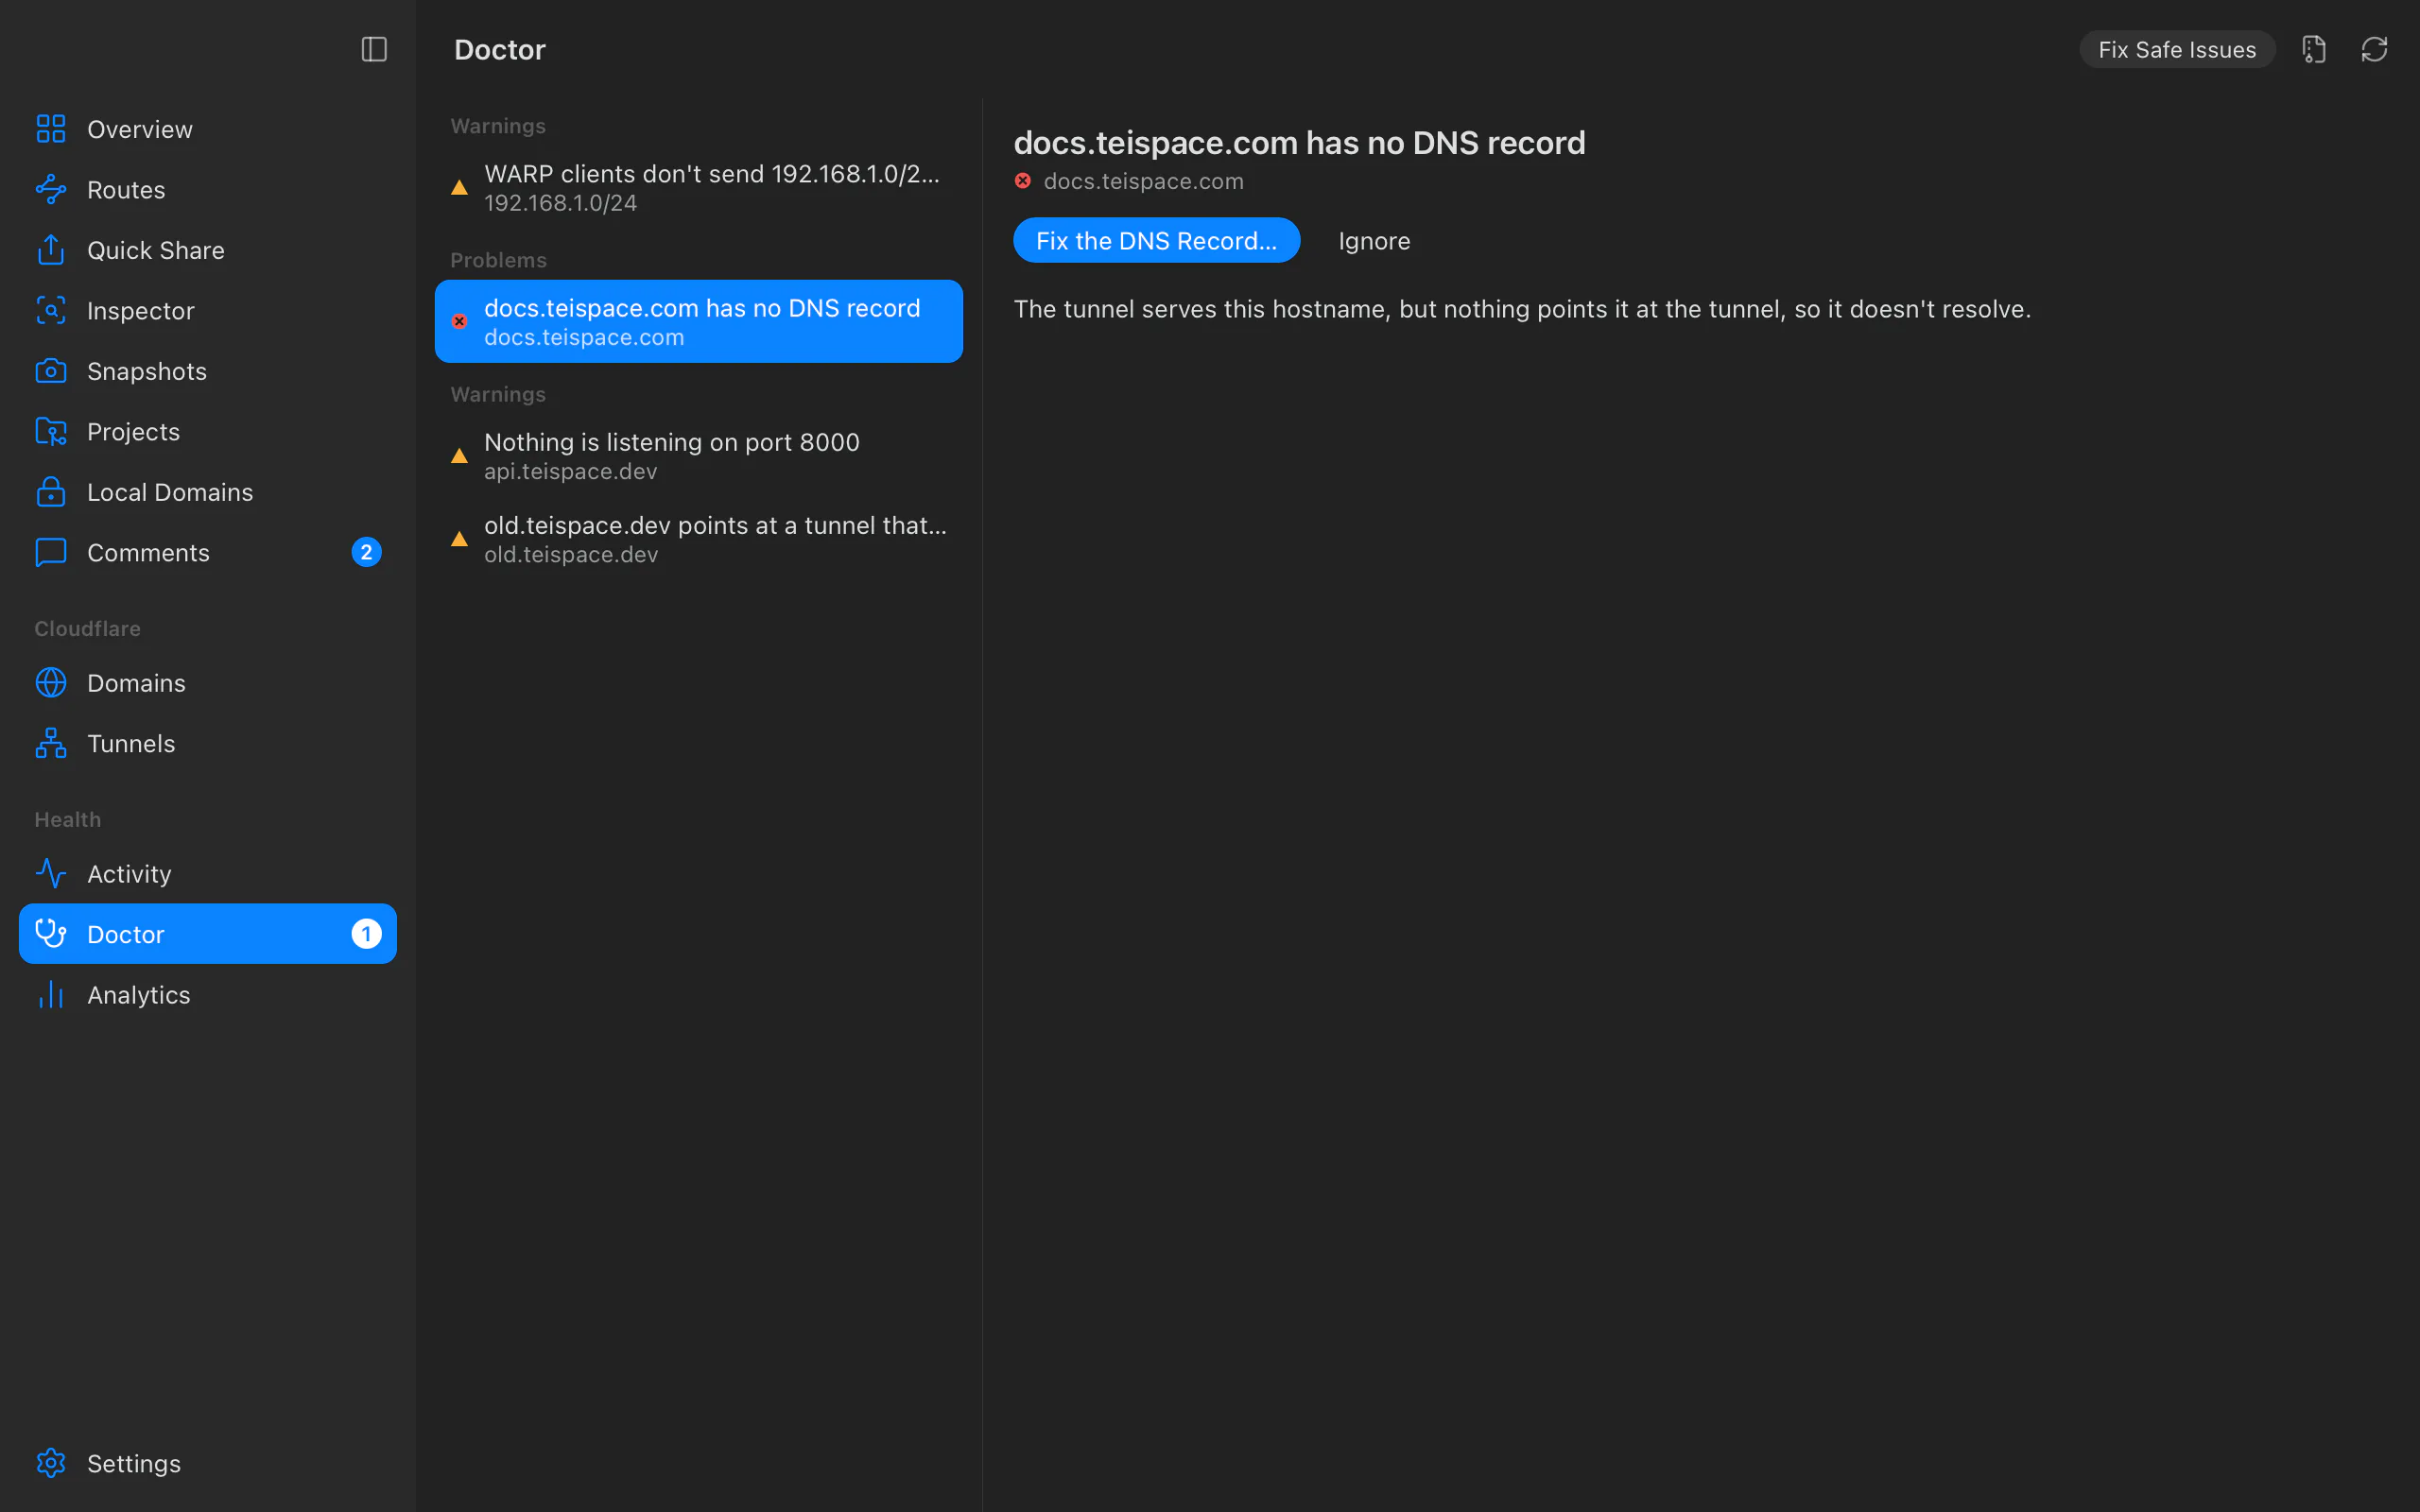Click the Inspector magnifier icon

point(51,310)
